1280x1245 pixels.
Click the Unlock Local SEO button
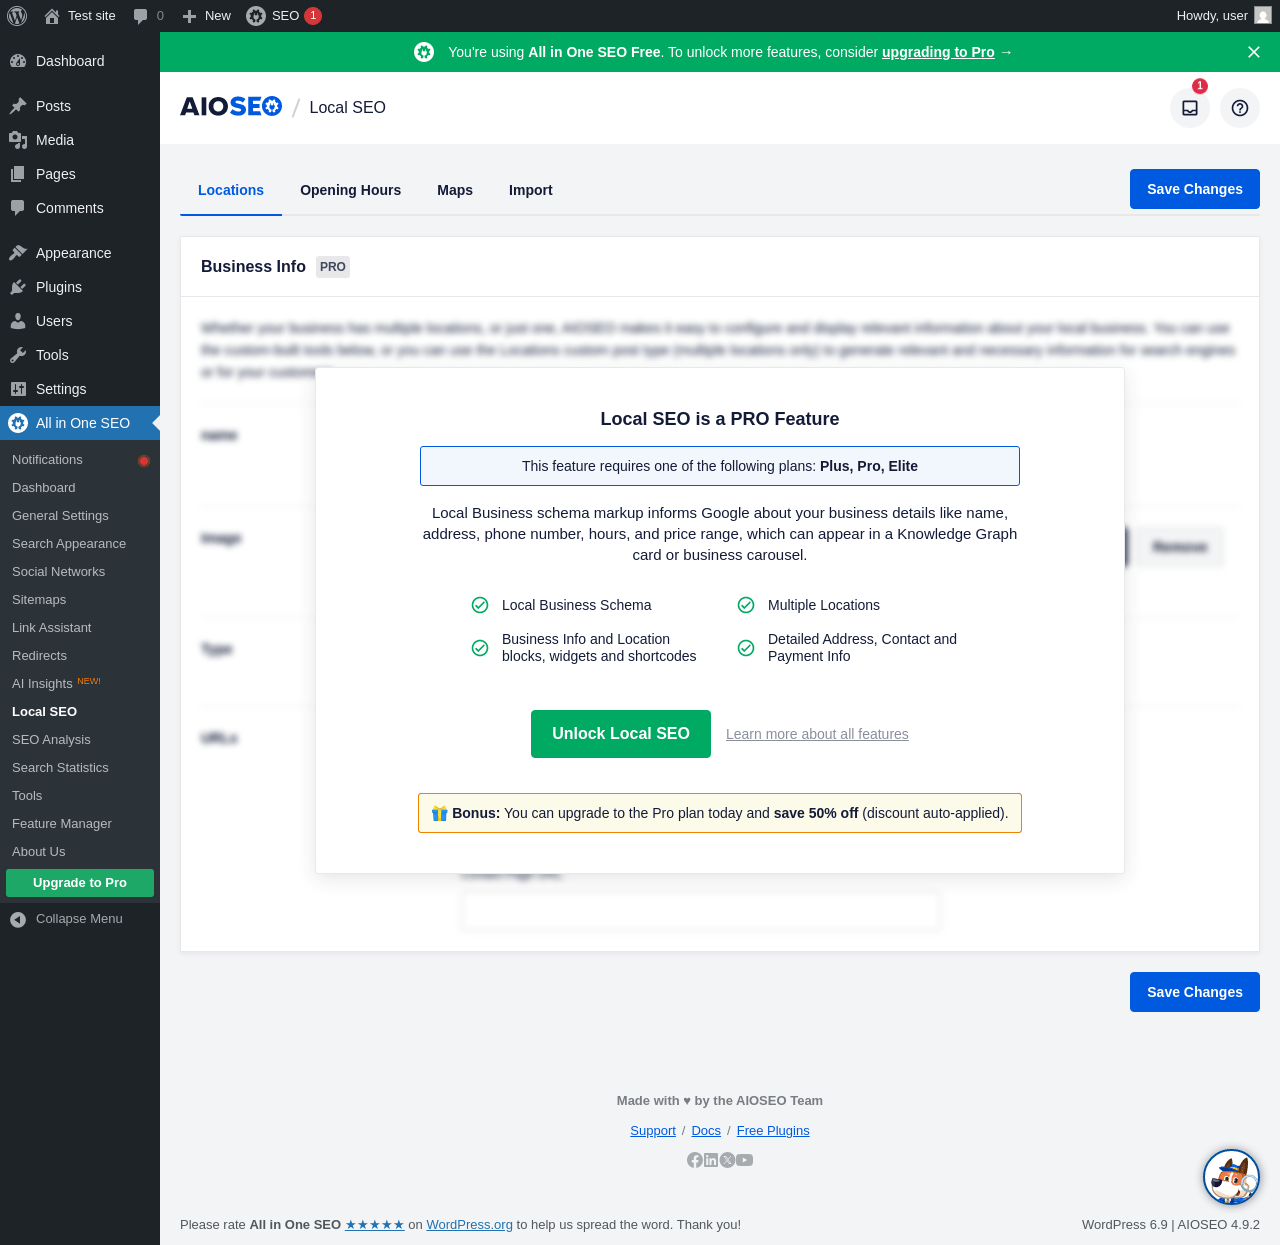click(621, 734)
